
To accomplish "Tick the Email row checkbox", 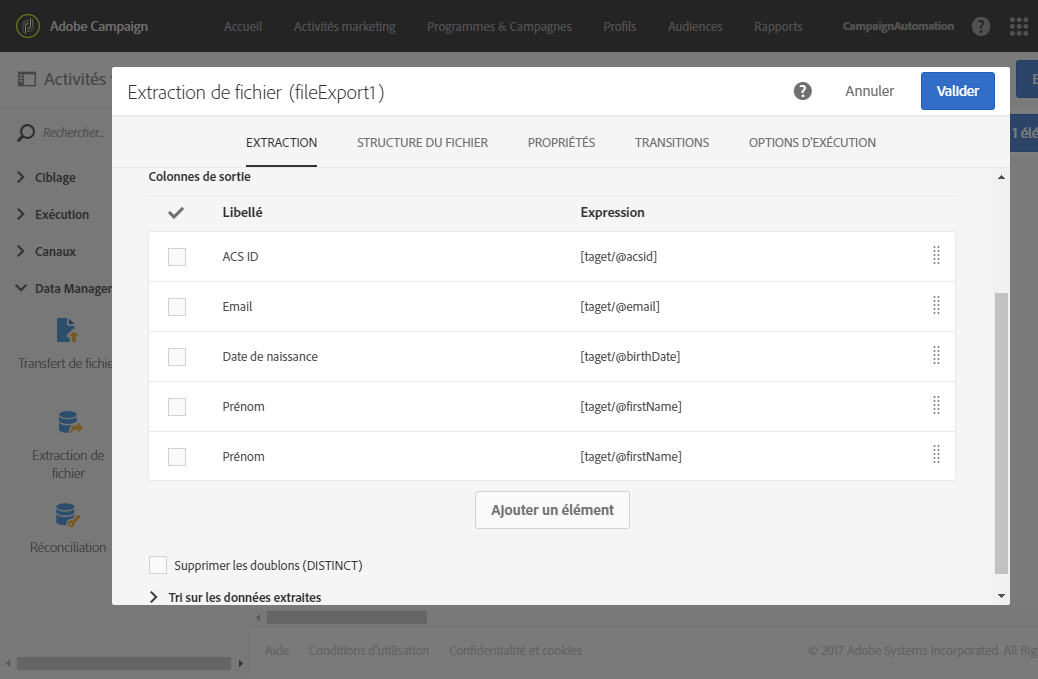I will 177,307.
